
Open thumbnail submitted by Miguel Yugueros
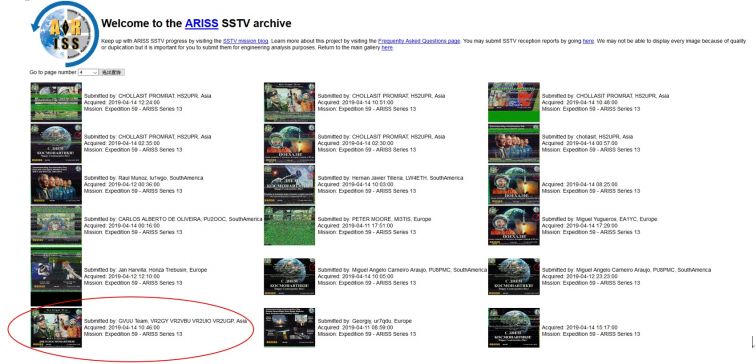[x=513, y=226]
